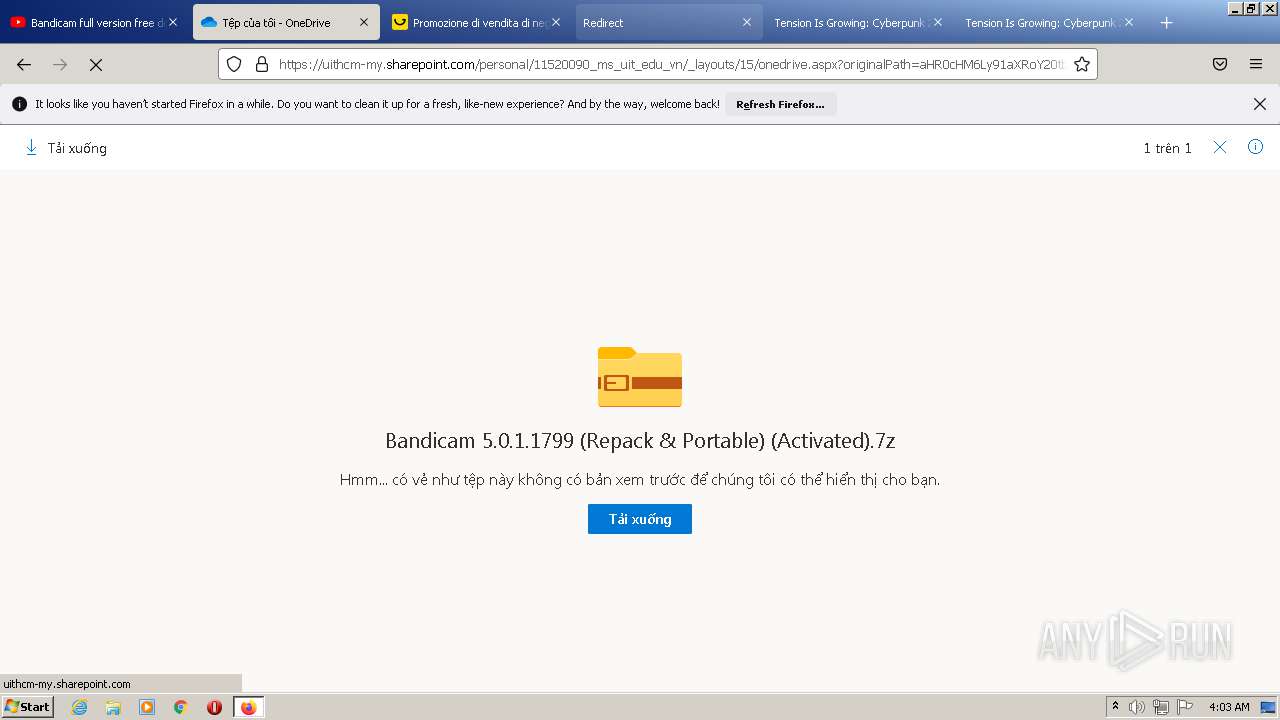
Task: Click the 7z archive file icon
Action: point(640,377)
